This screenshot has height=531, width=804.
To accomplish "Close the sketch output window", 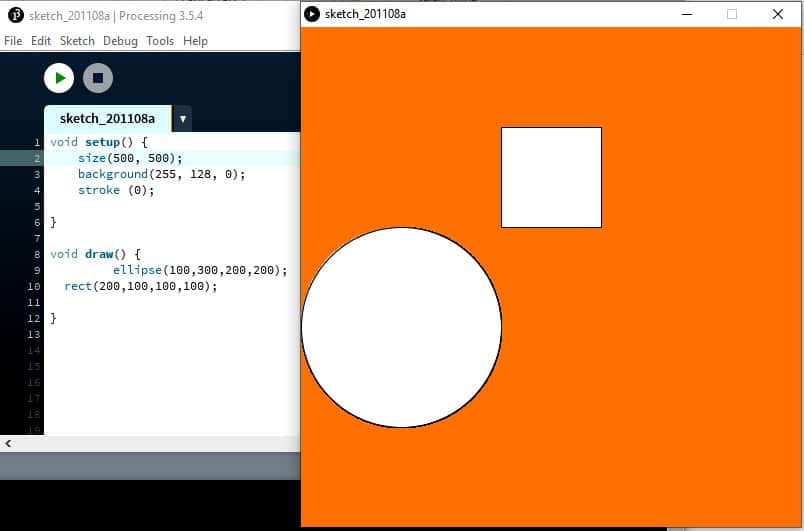I will [x=777, y=14].
